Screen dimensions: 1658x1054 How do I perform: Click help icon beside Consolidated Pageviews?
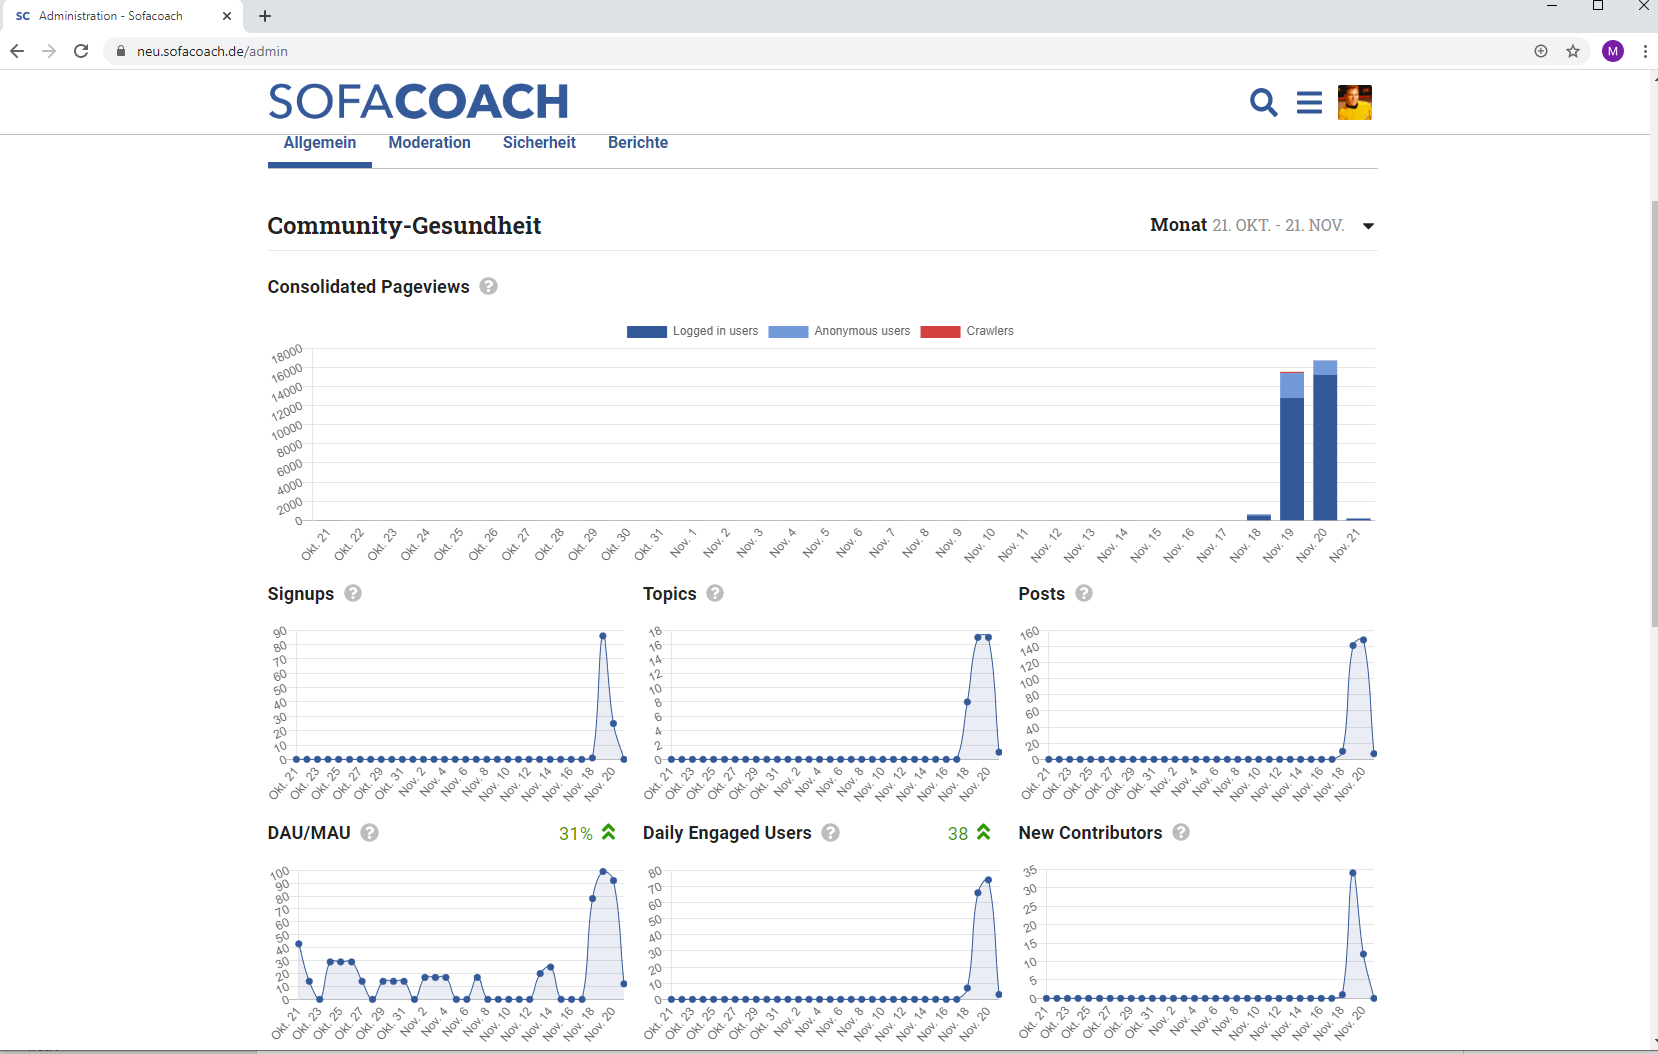pyautogui.click(x=488, y=286)
